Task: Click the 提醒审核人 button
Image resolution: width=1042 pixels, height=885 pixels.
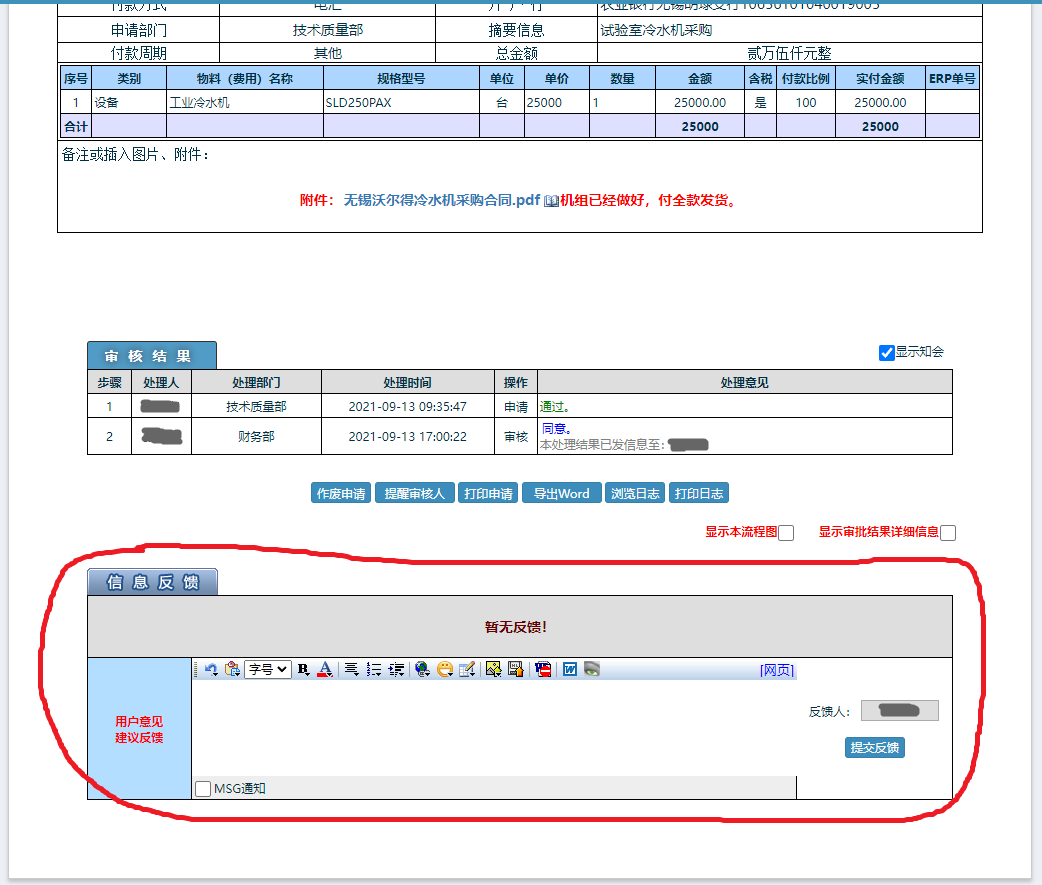Action: coord(415,493)
